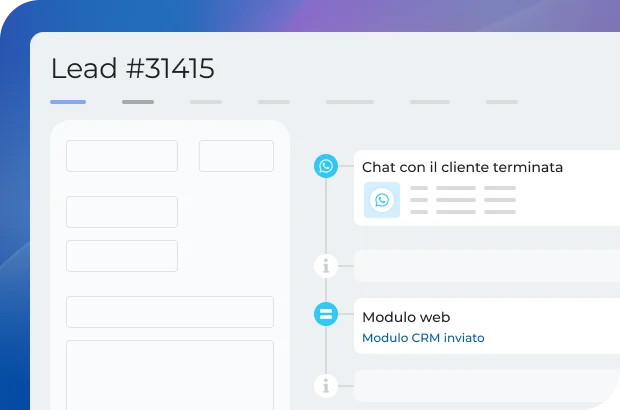Viewport: 620px width, 410px height.
Task: Click the Chat con il cliente terminata title
Action: [x=462, y=167]
